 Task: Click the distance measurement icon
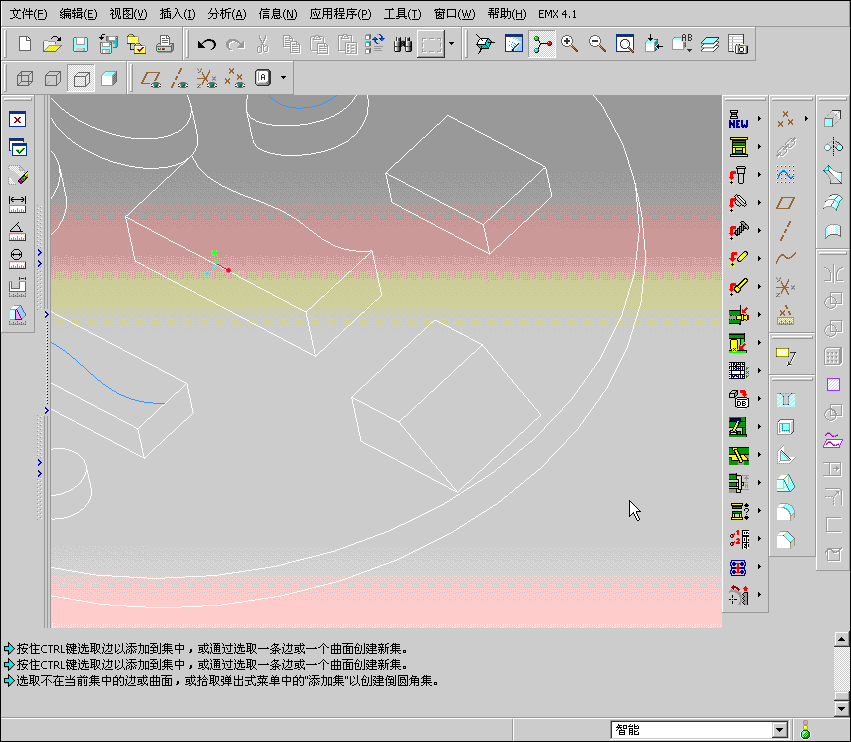tap(17, 203)
